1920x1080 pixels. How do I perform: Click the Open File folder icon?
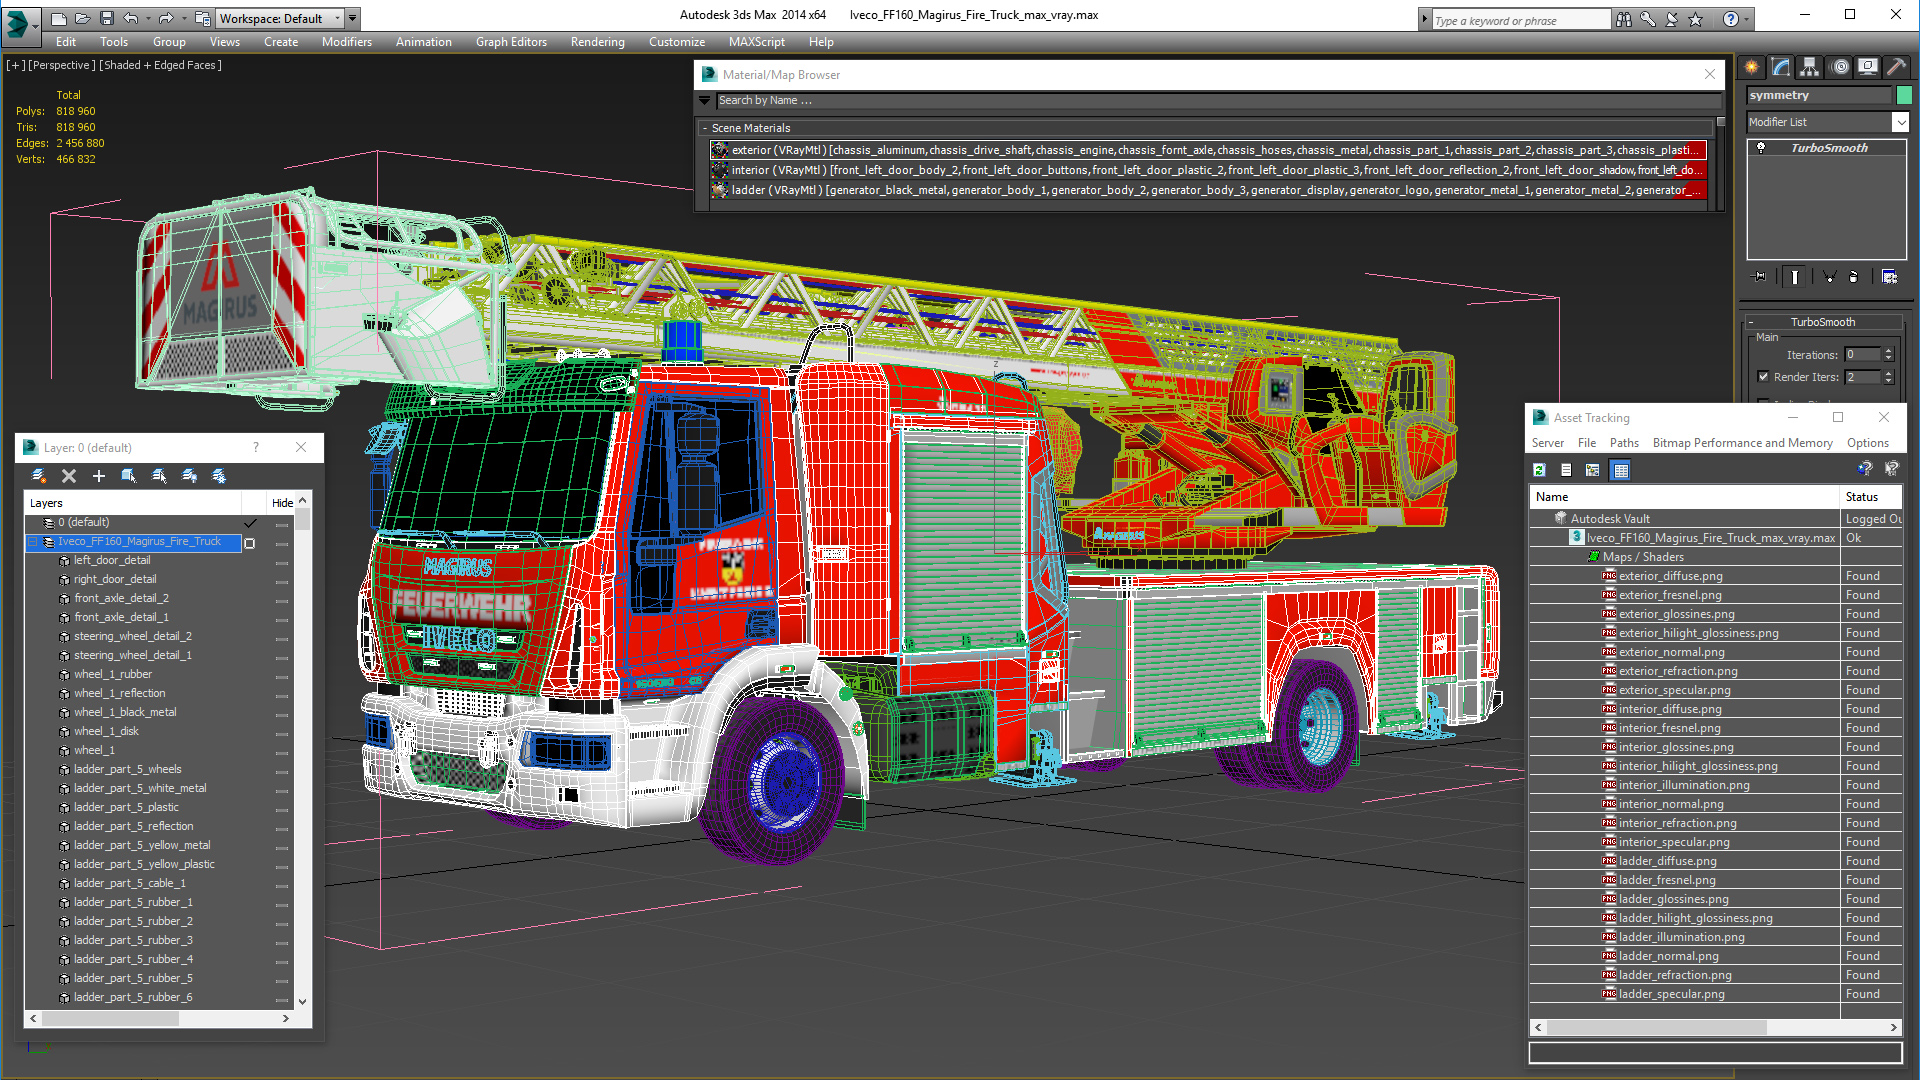pos(82,18)
